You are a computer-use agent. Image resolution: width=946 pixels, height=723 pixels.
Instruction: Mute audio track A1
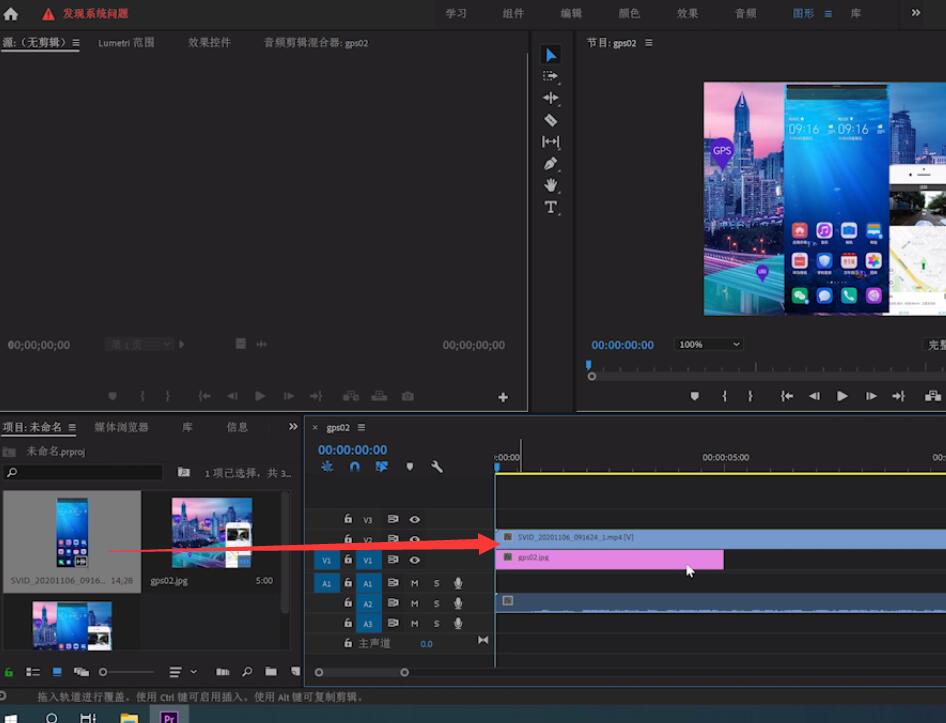point(414,583)
